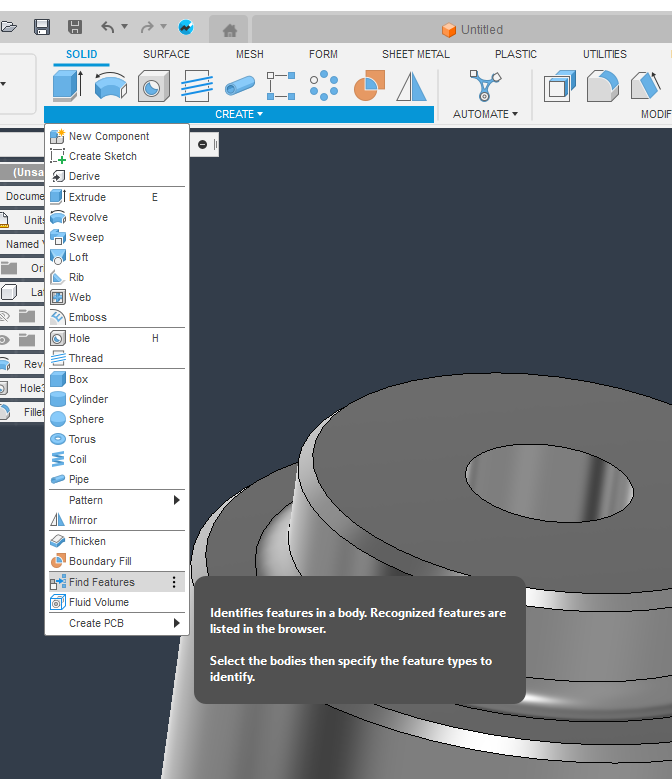Click the Home tab icon
Image resolution: width=672 pixels, height=779 pixels.
tap(229, 31)
